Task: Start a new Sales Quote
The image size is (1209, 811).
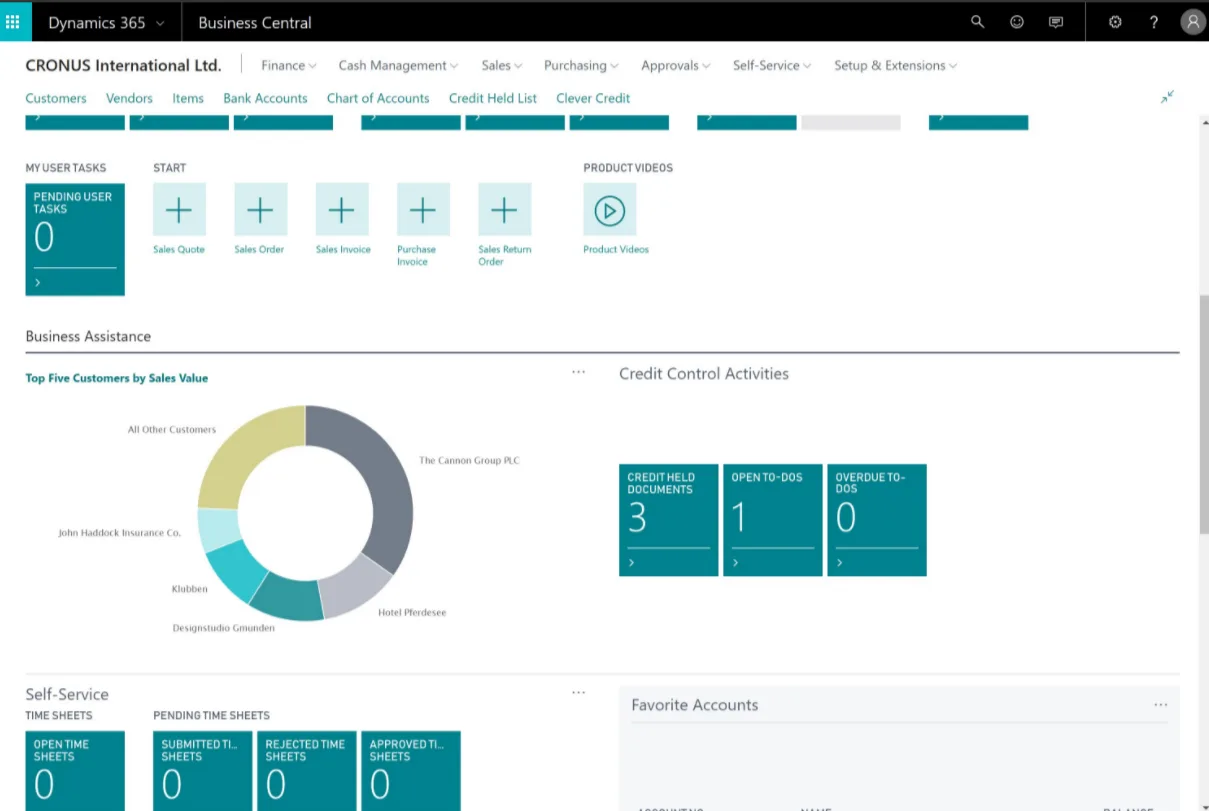Action: (179, 210)
